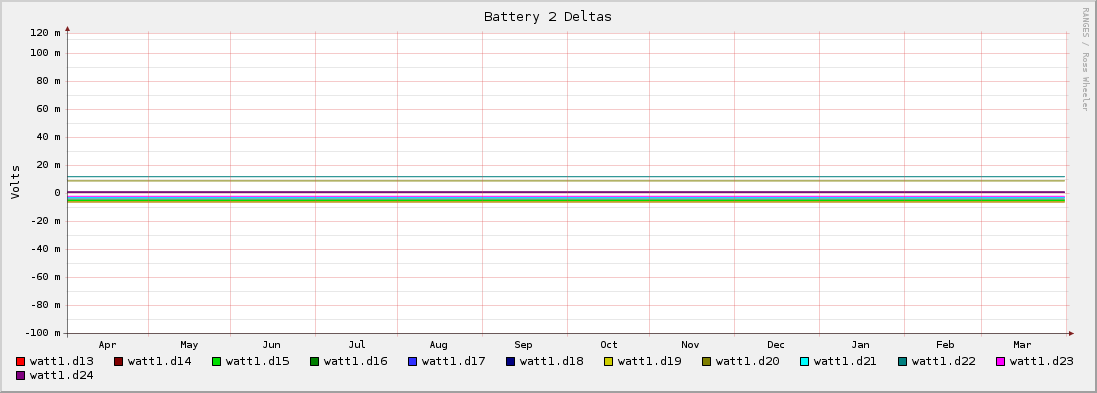Viewport: 1097px width, 393px height.
Task: Click the Sep x-axis month label
Action: point(523,345)
